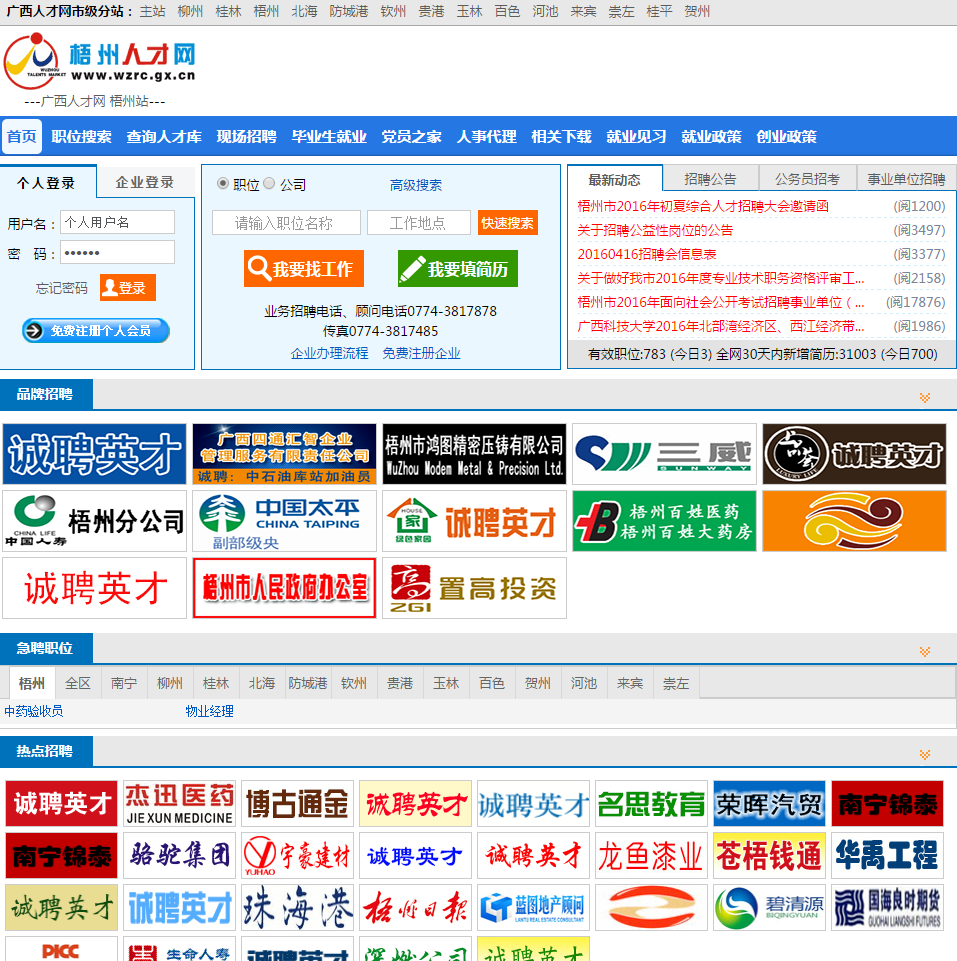957x961 pixels.
Task: Open the 梧州市人民政府办公室 banner
Action: 284,588
